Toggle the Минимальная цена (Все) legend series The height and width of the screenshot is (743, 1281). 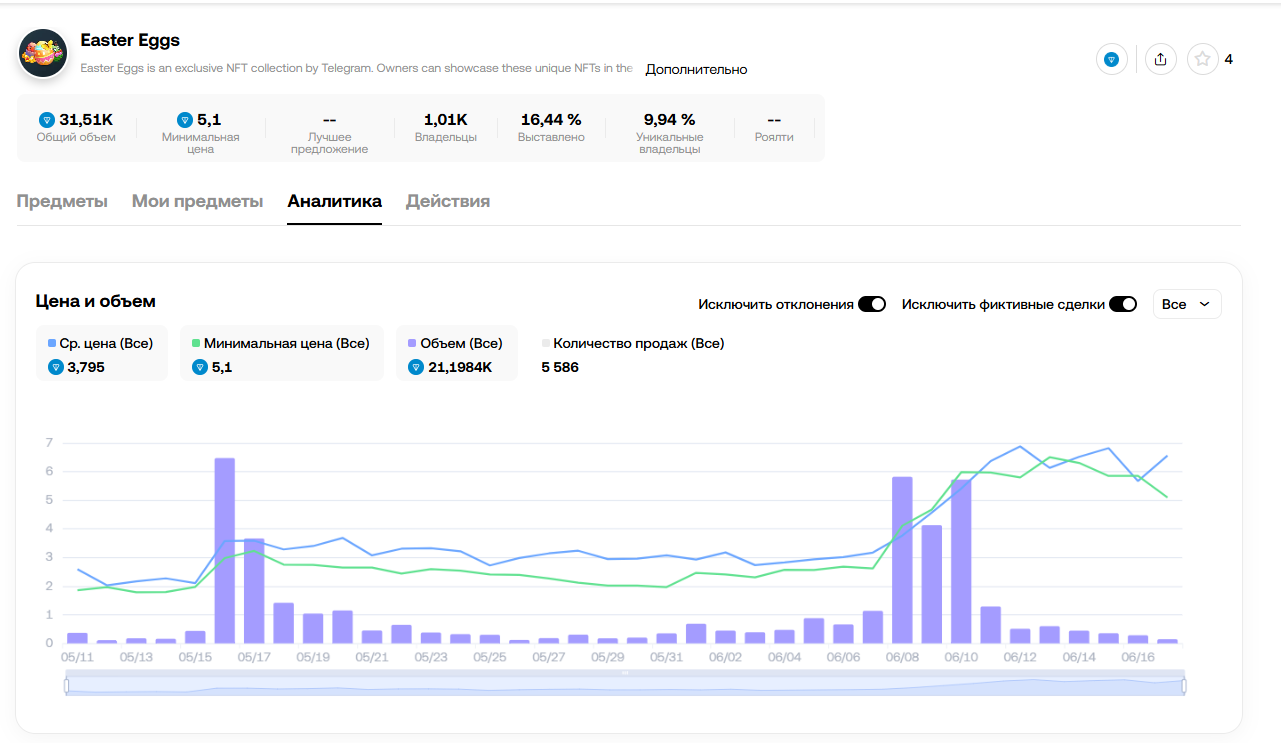(x=282, y=354)
